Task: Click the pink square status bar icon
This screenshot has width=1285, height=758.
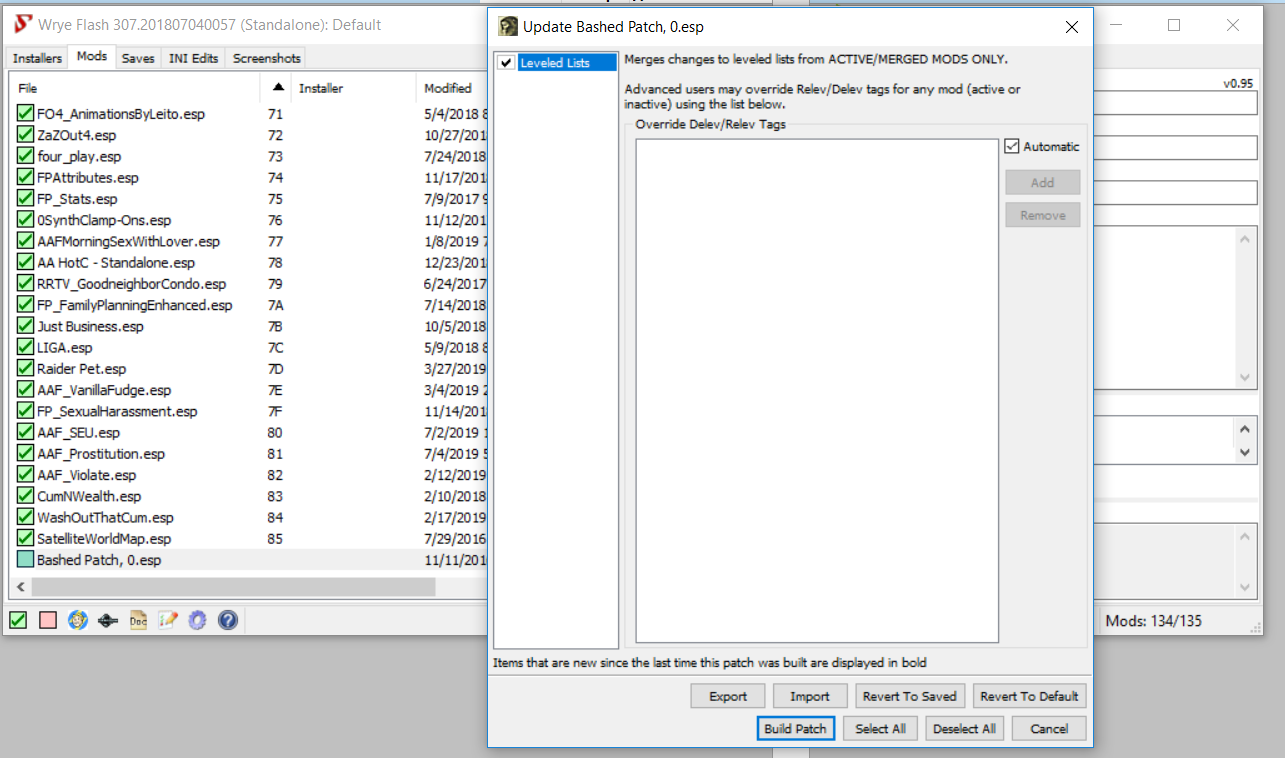Action: point(48,621)
